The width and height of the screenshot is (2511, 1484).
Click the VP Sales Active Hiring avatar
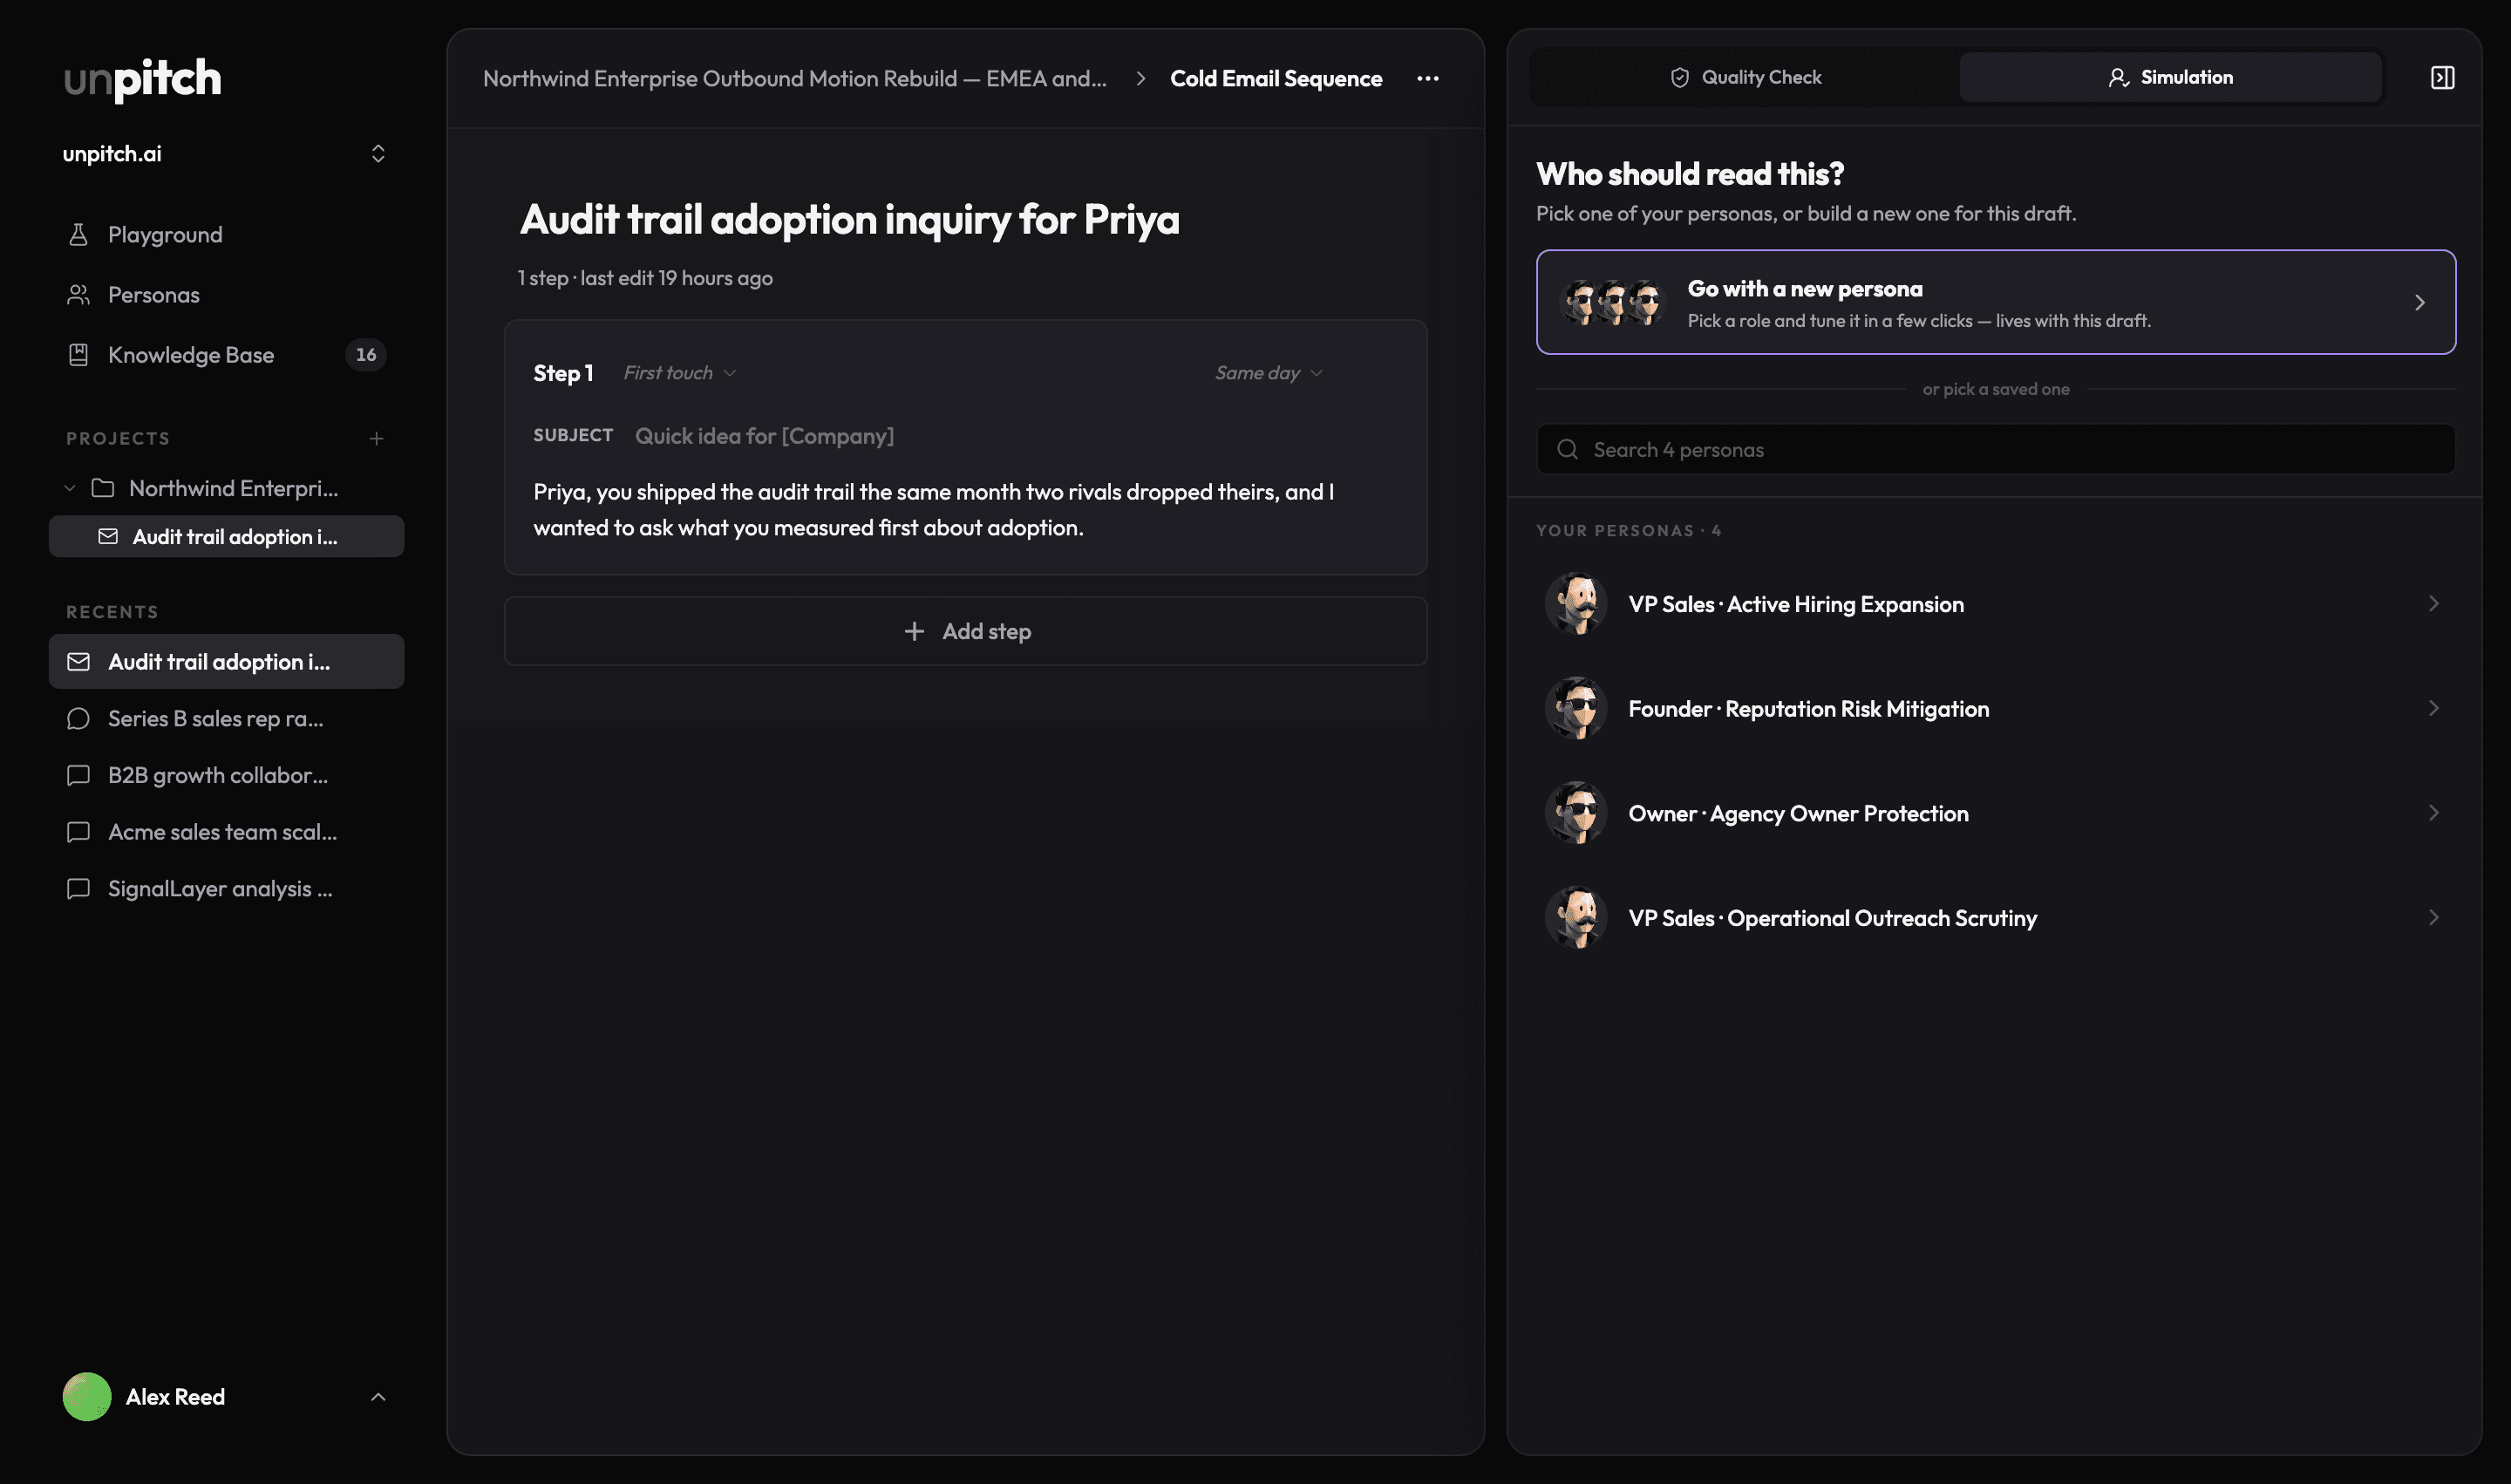tap(1576, 604)
